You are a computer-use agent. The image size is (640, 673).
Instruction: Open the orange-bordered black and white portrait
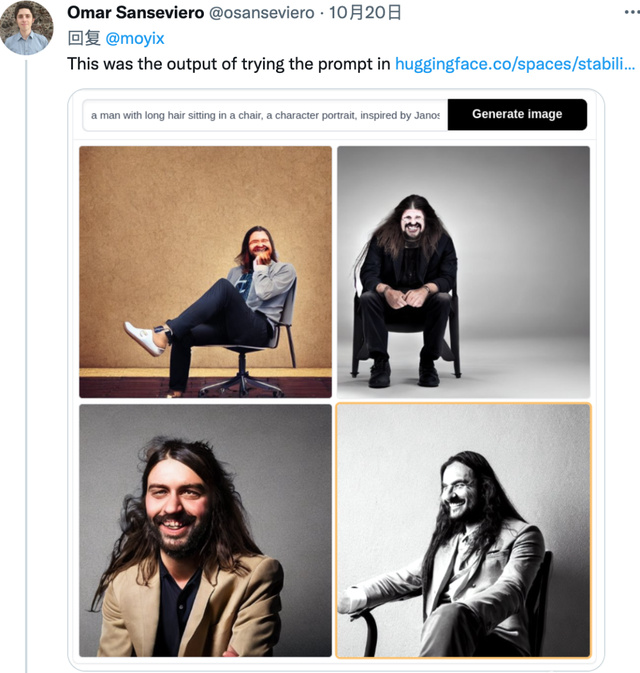pos(463,530)
